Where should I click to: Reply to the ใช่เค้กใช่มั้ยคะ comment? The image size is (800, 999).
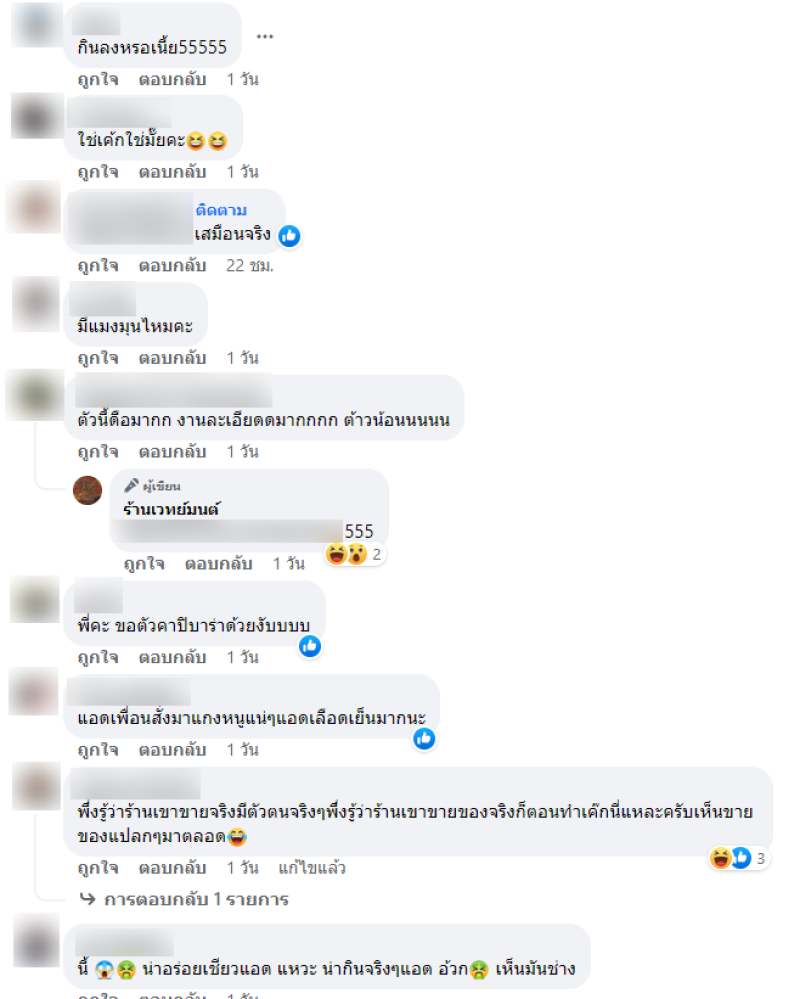point(173,171)
